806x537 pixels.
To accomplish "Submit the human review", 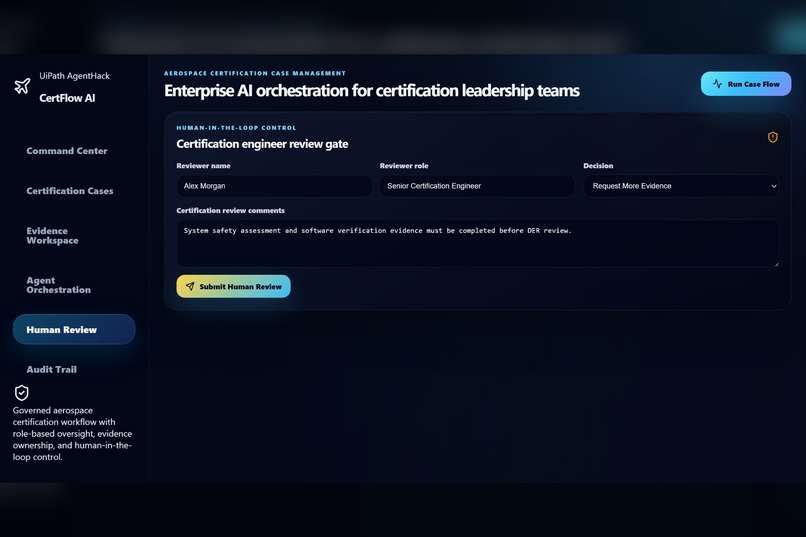I will (x=233, y=286).
